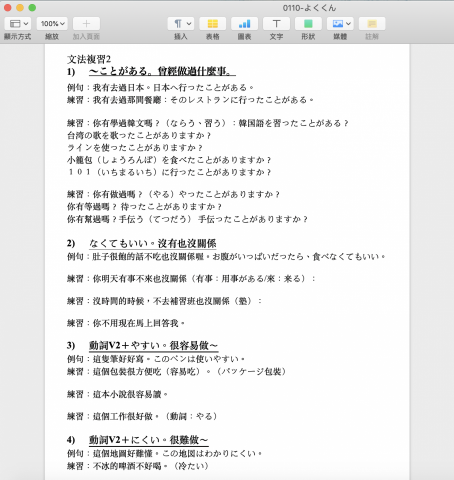Click the line 沒時間的時候，不去補習班也沒關係
This screenshot has width=454, height=480.
point(161,301)
